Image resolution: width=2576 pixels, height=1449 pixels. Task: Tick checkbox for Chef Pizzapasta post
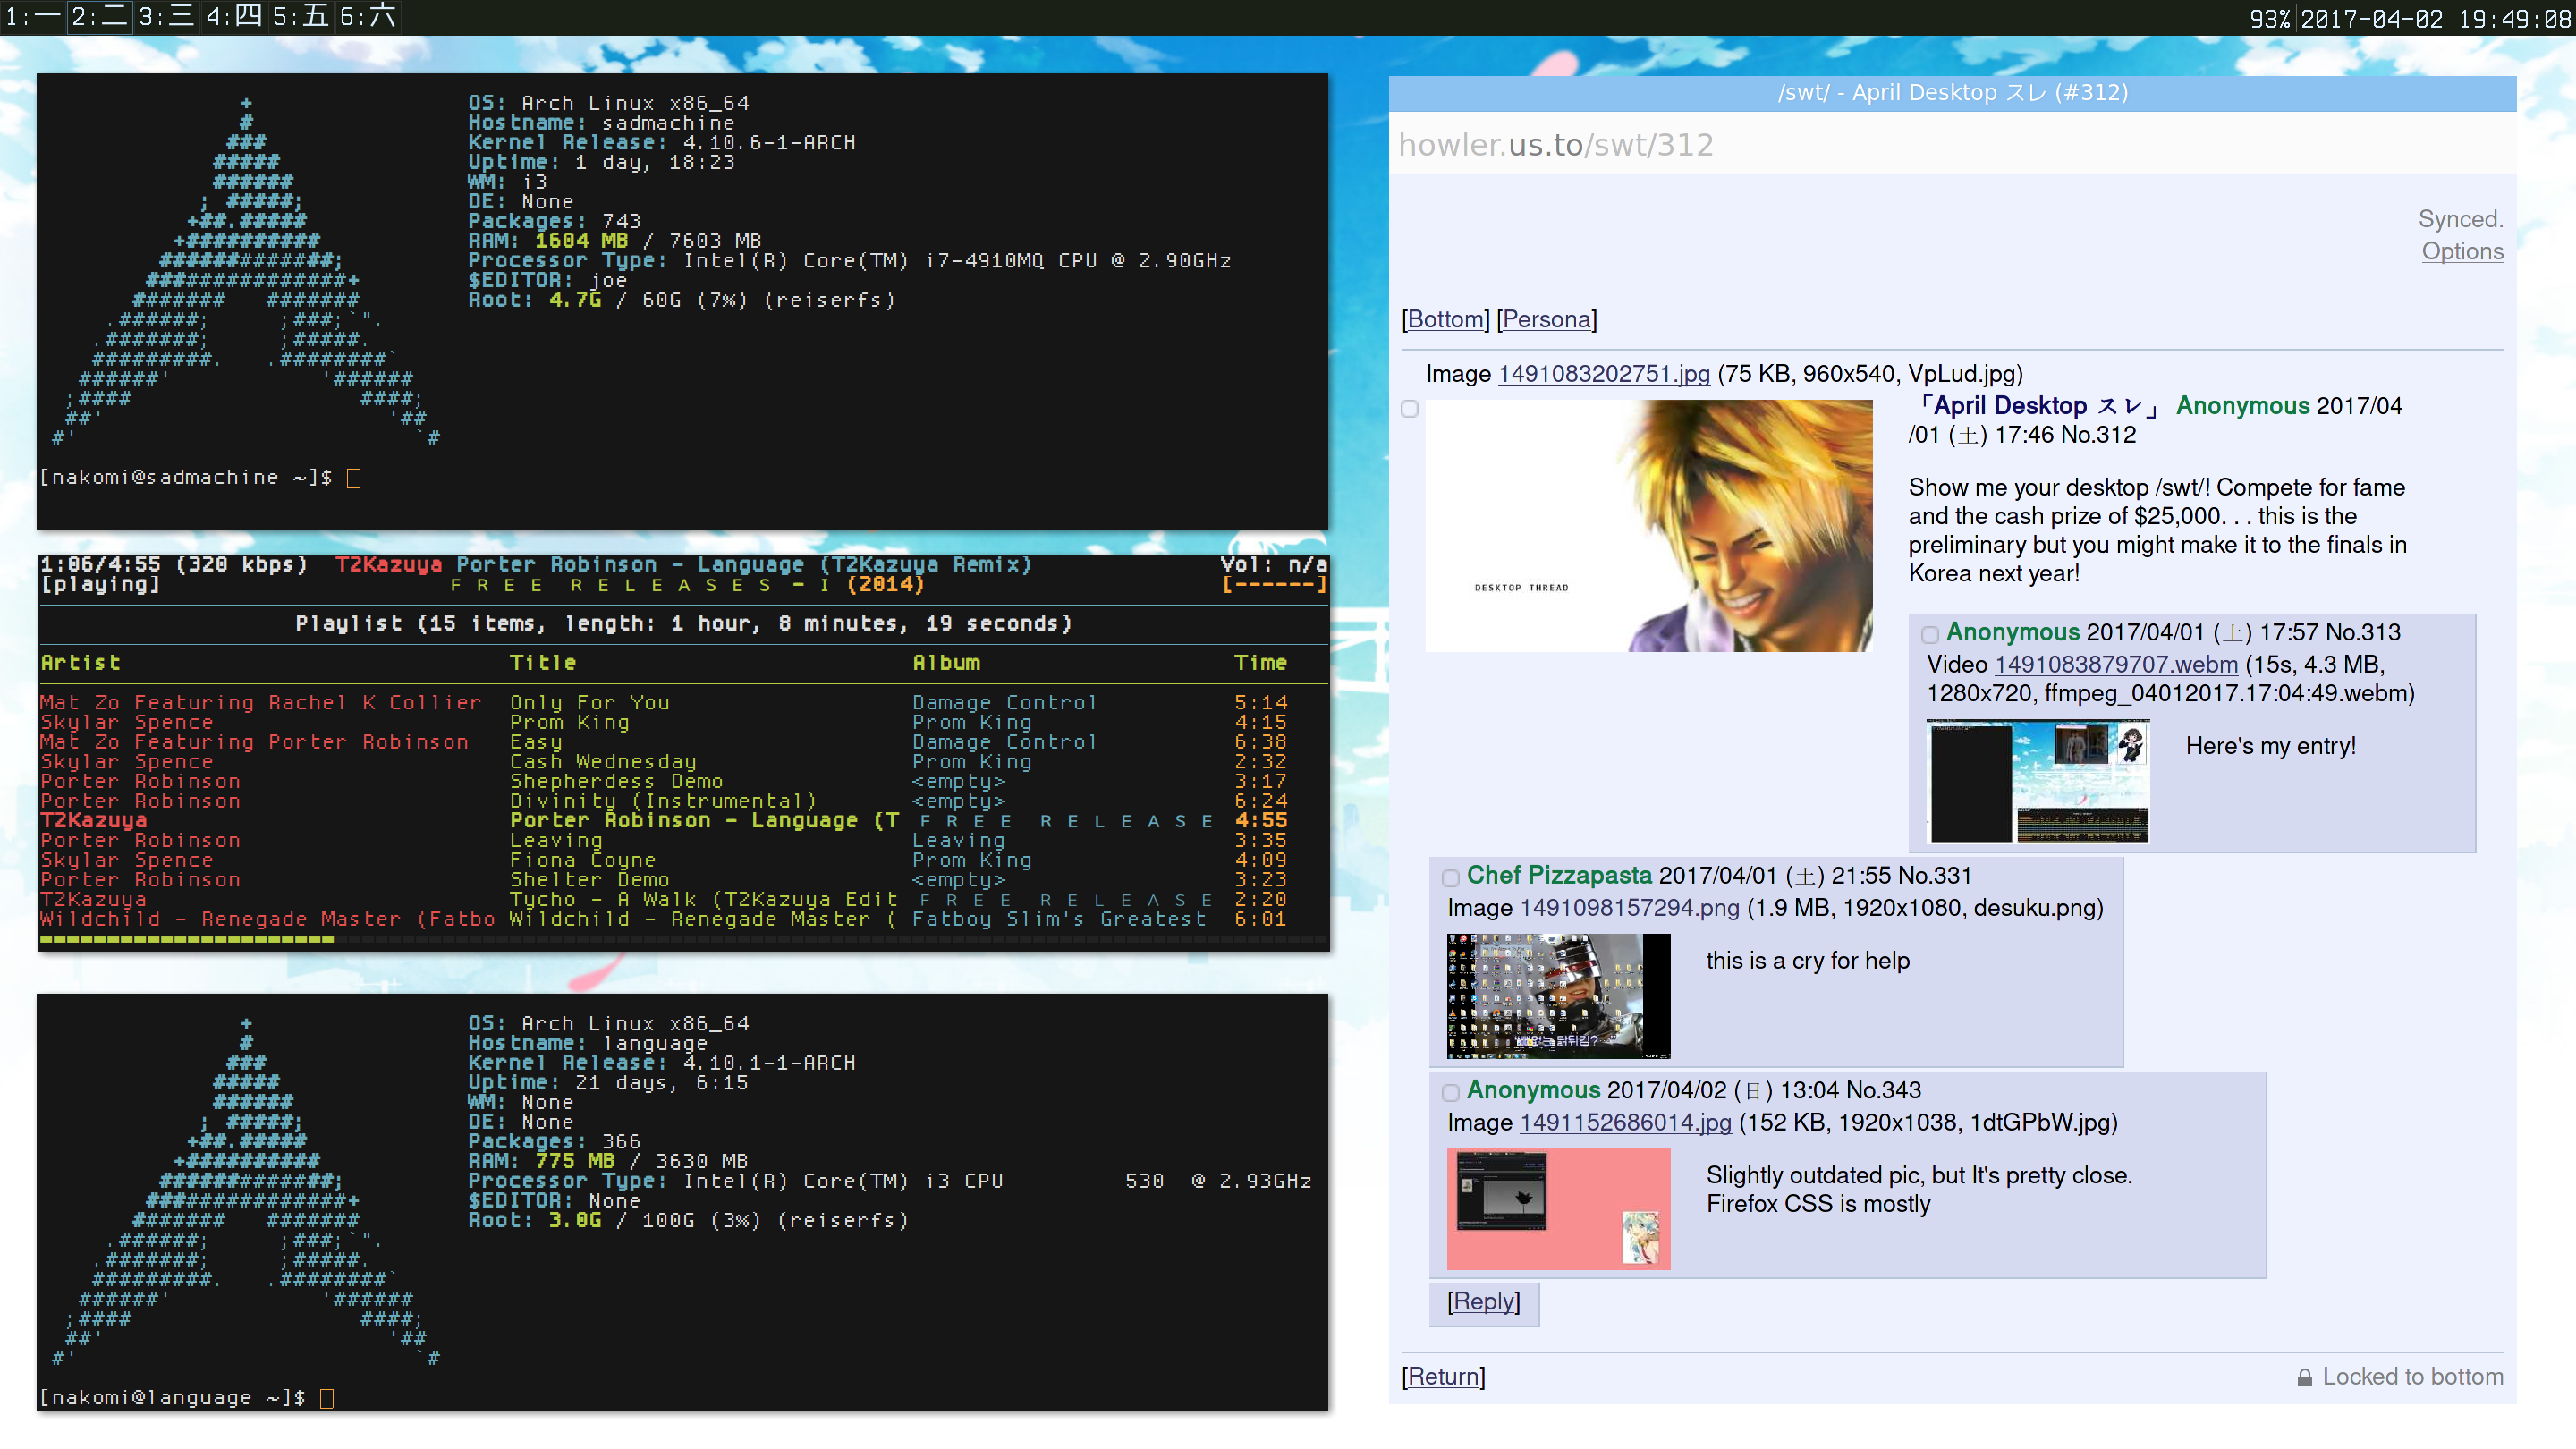coord(1450,878)
